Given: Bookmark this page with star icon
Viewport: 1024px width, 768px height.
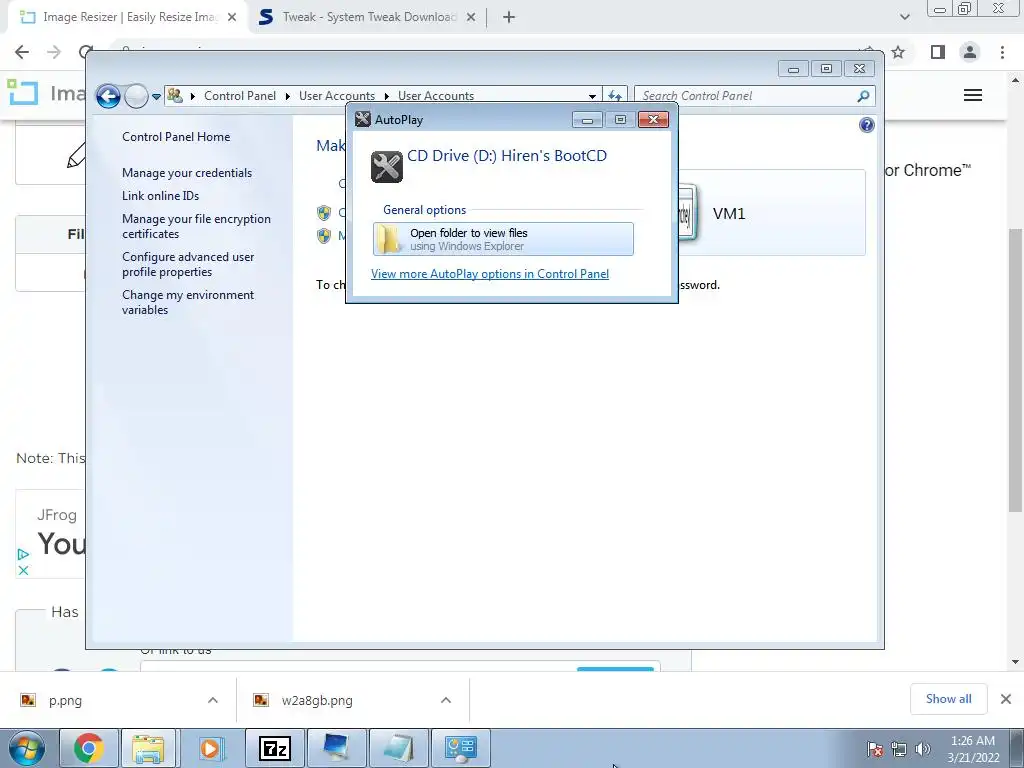Looking at the screenshot, I should [x=898, y=52].
